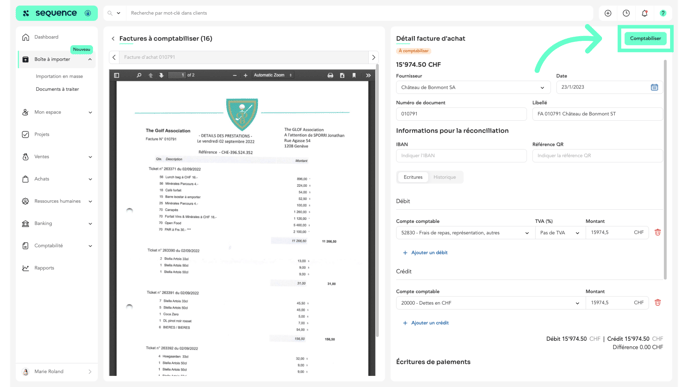The height and width of the screenshot is (387, 688).
Task: Click Ajouter un débit
Action: (x=425, y=253)
